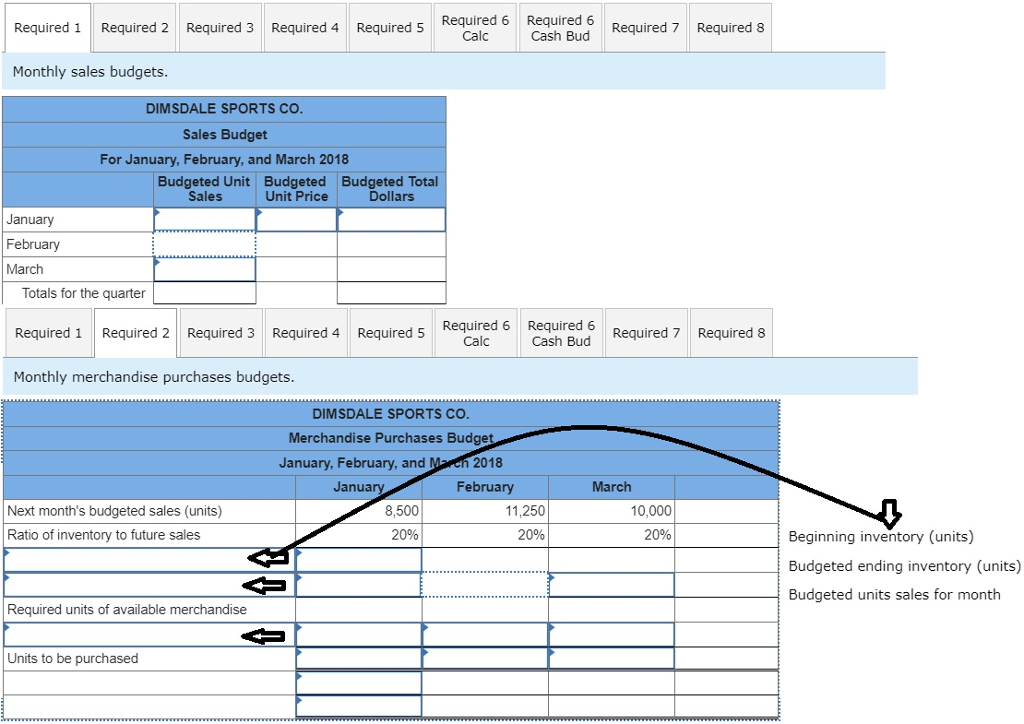1024x724 pixels.
Task: Select January Budgeted Total Dollars input cell
Action: click(391, 219)
